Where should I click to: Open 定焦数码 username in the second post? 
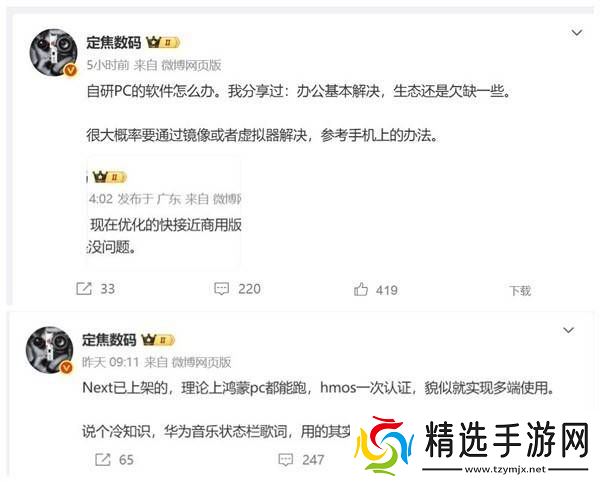click(x=109, y=340)
